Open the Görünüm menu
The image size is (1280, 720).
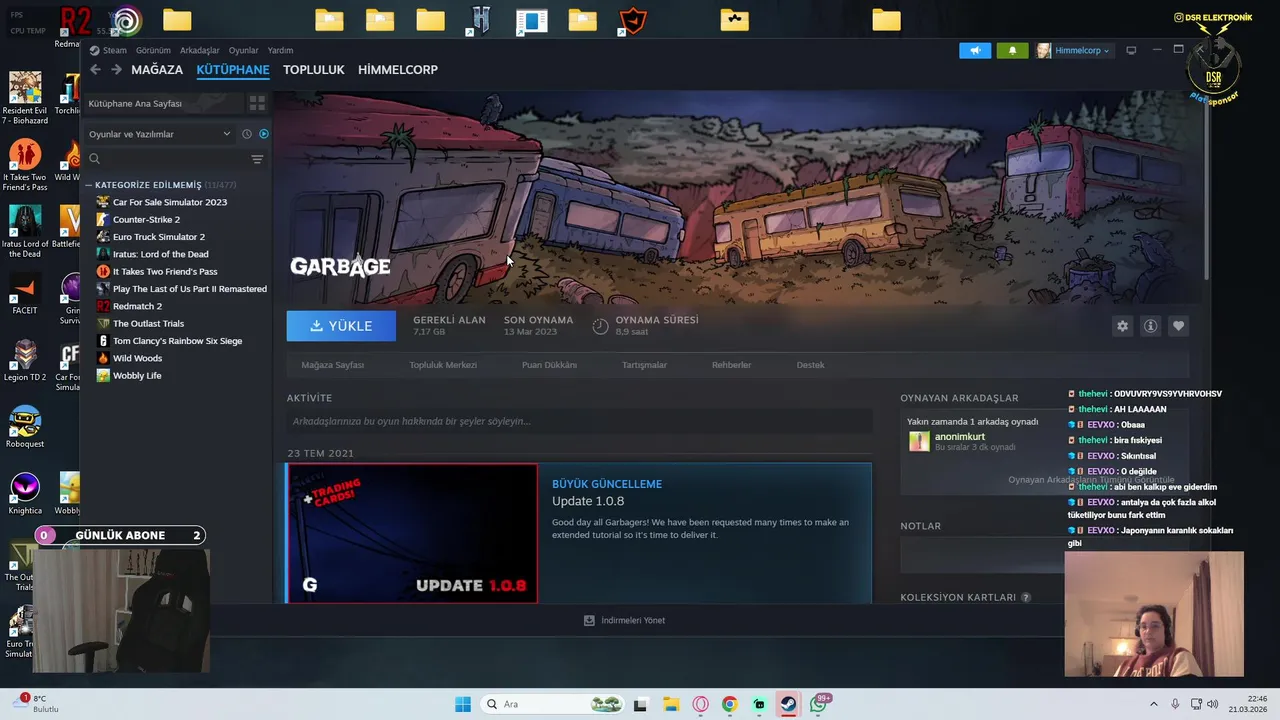[153, 50]
